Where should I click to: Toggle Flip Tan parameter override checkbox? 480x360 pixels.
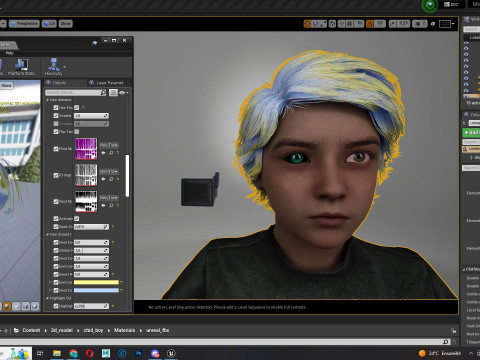(x=56, y=132)
